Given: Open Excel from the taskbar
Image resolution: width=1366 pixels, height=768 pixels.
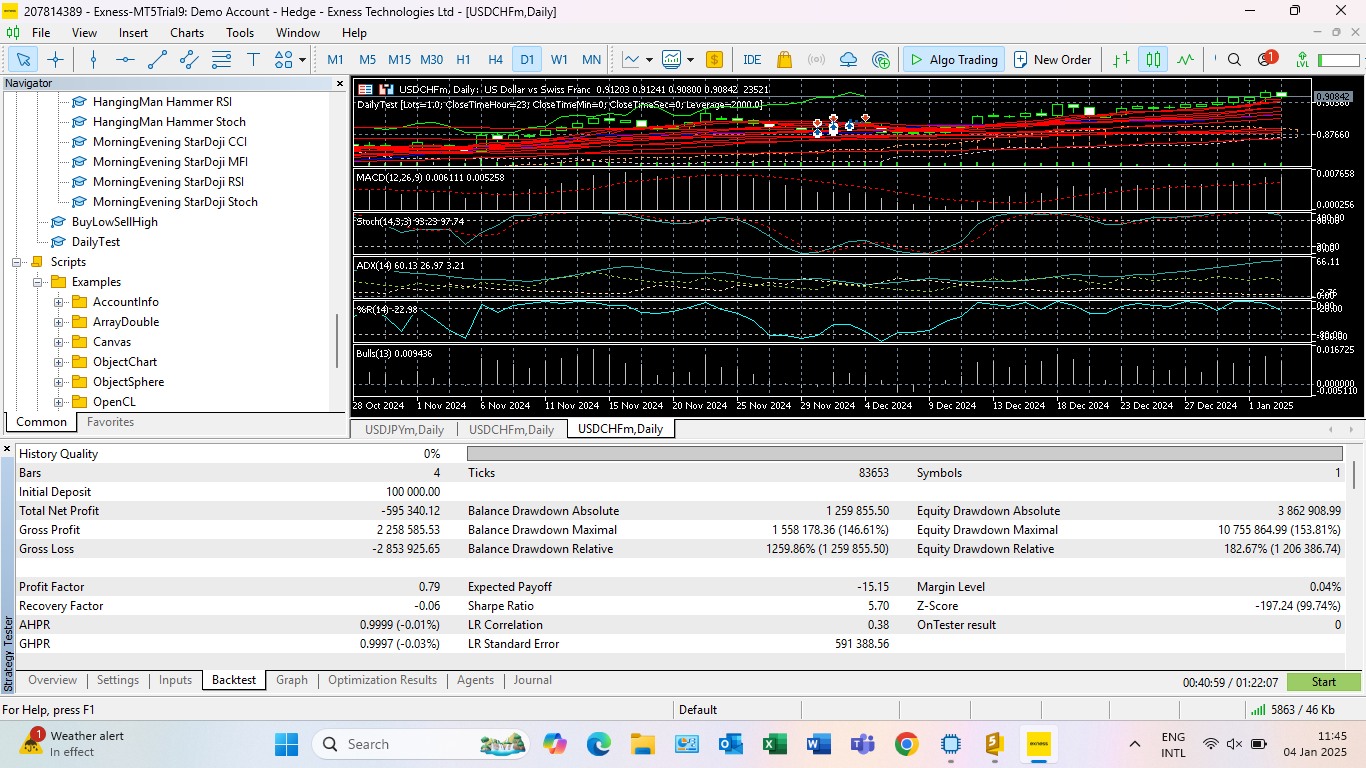Looking at the screenshot, I should [774, 744].
